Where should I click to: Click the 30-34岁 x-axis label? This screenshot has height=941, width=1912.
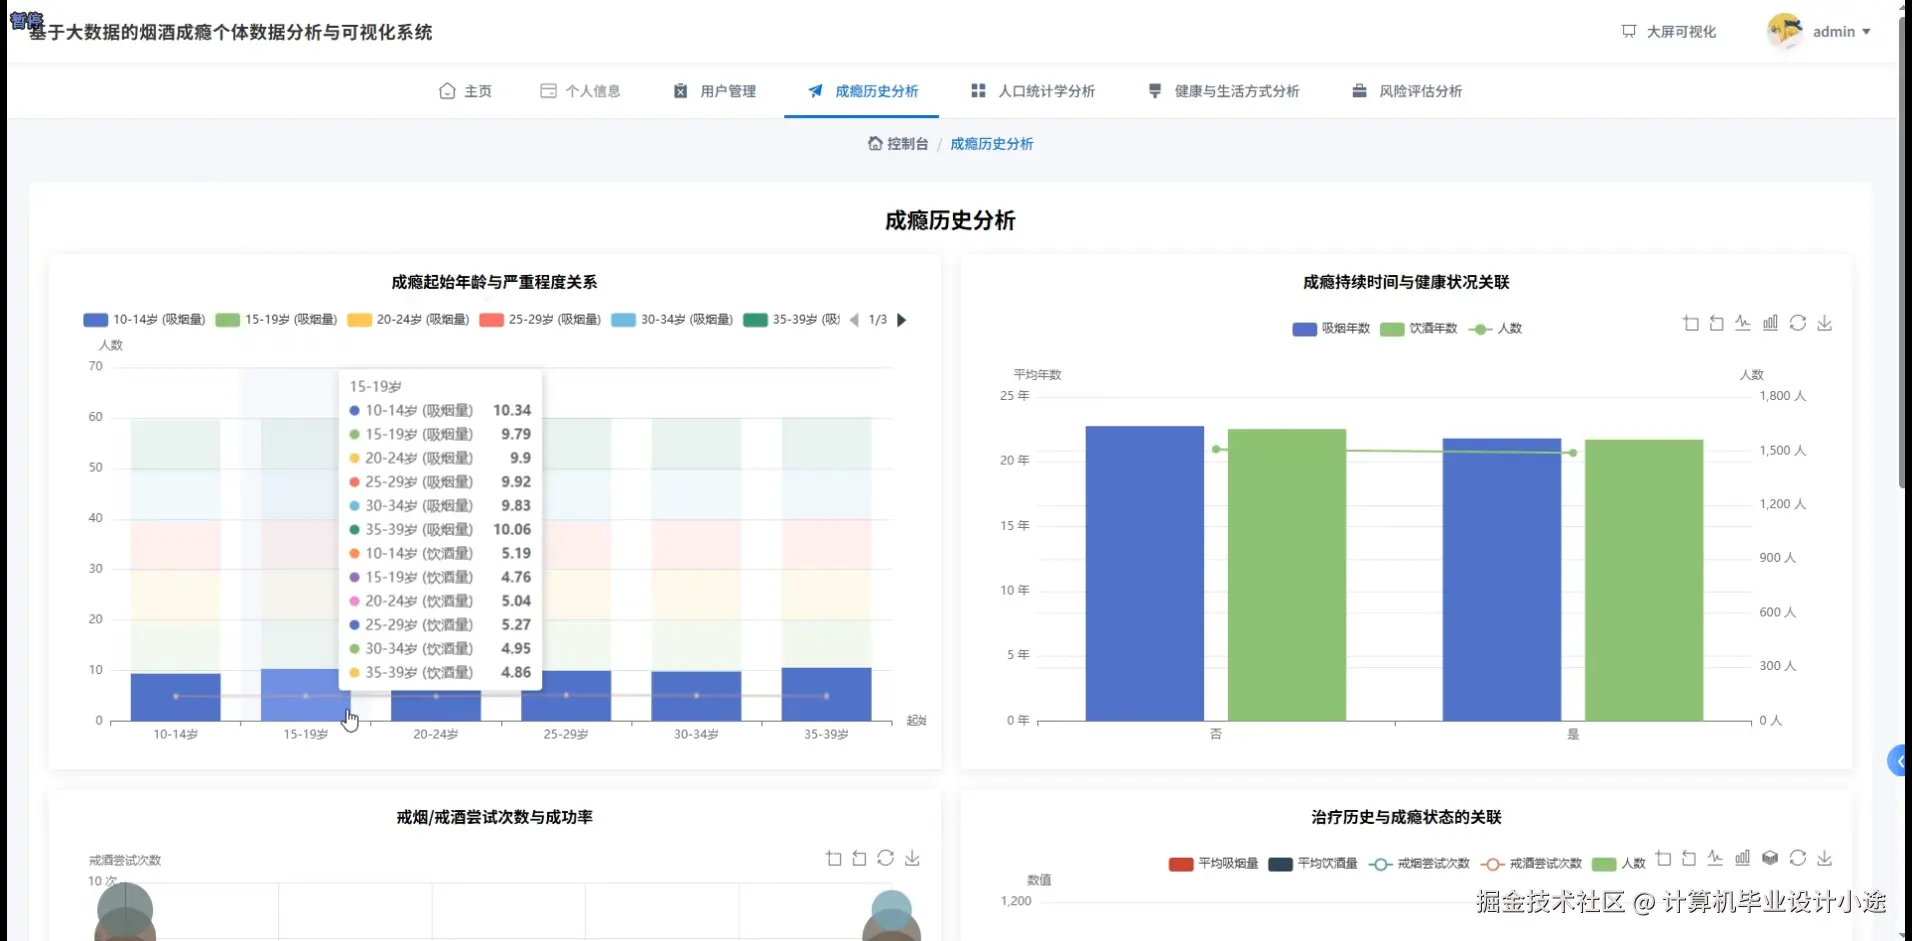(x=696, y=735)
